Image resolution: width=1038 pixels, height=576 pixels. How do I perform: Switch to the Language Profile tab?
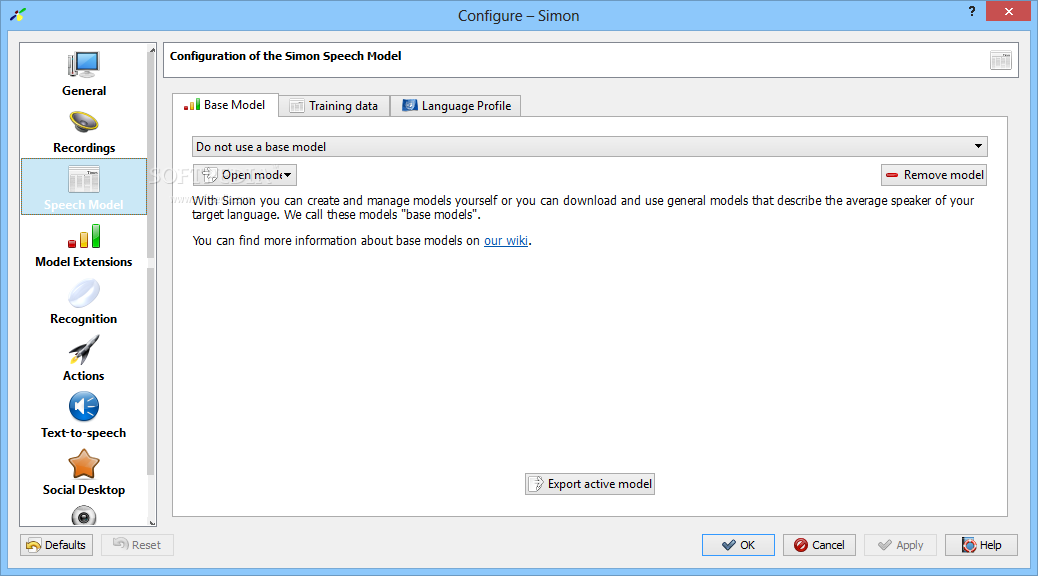click(x=456, y=106)
